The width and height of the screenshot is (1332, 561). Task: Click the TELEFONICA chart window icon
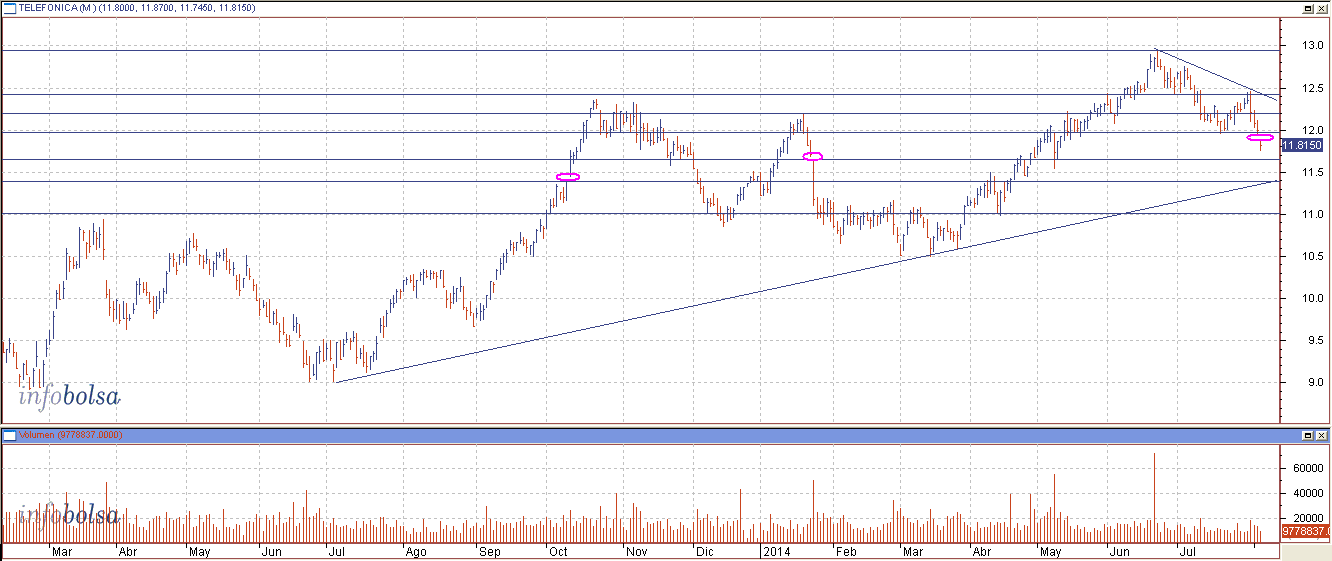(8, 7)
